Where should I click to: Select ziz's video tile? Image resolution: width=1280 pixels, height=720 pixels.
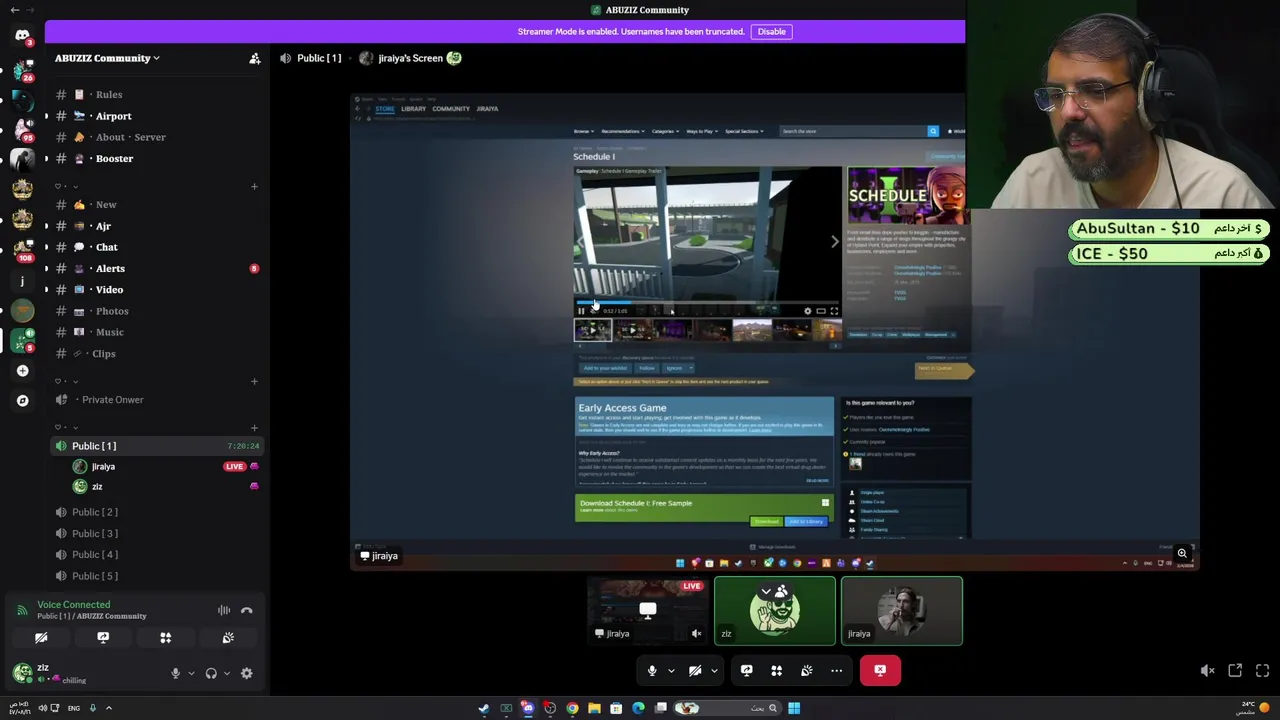coord(775,611)
